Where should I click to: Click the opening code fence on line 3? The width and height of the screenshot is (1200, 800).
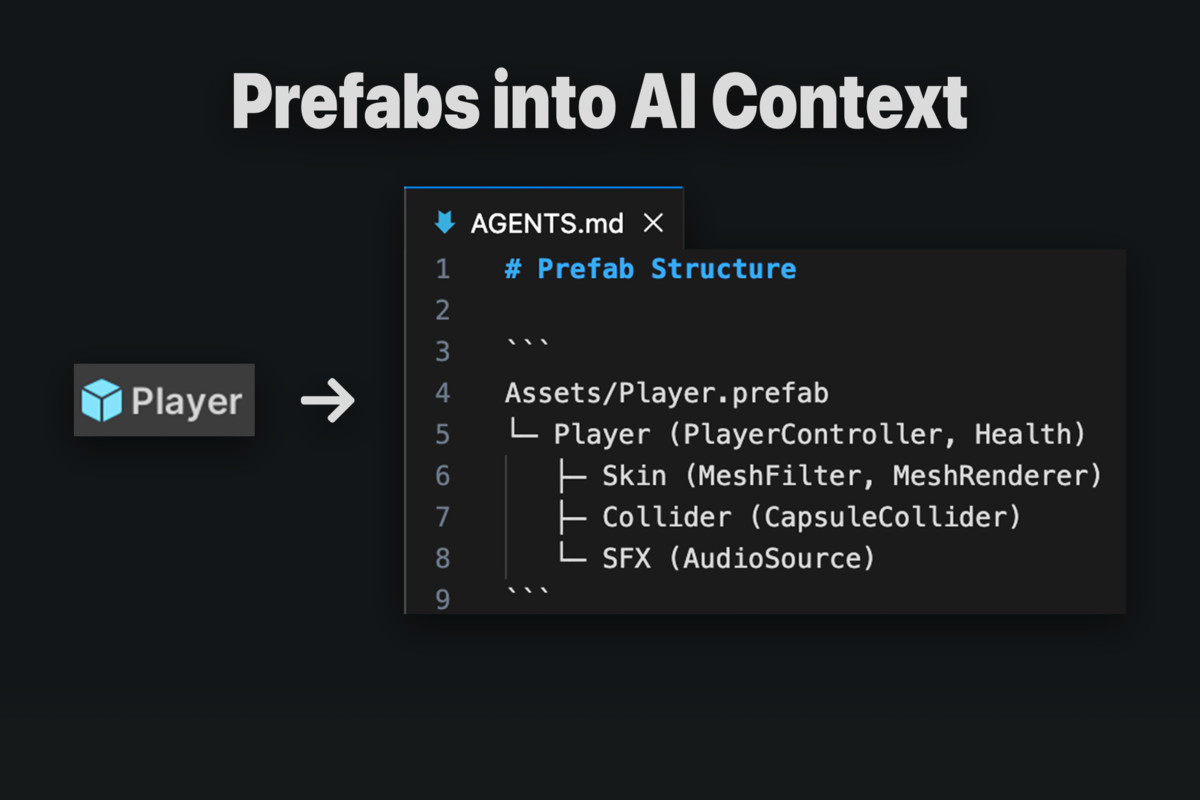click(x=527, y=349)
